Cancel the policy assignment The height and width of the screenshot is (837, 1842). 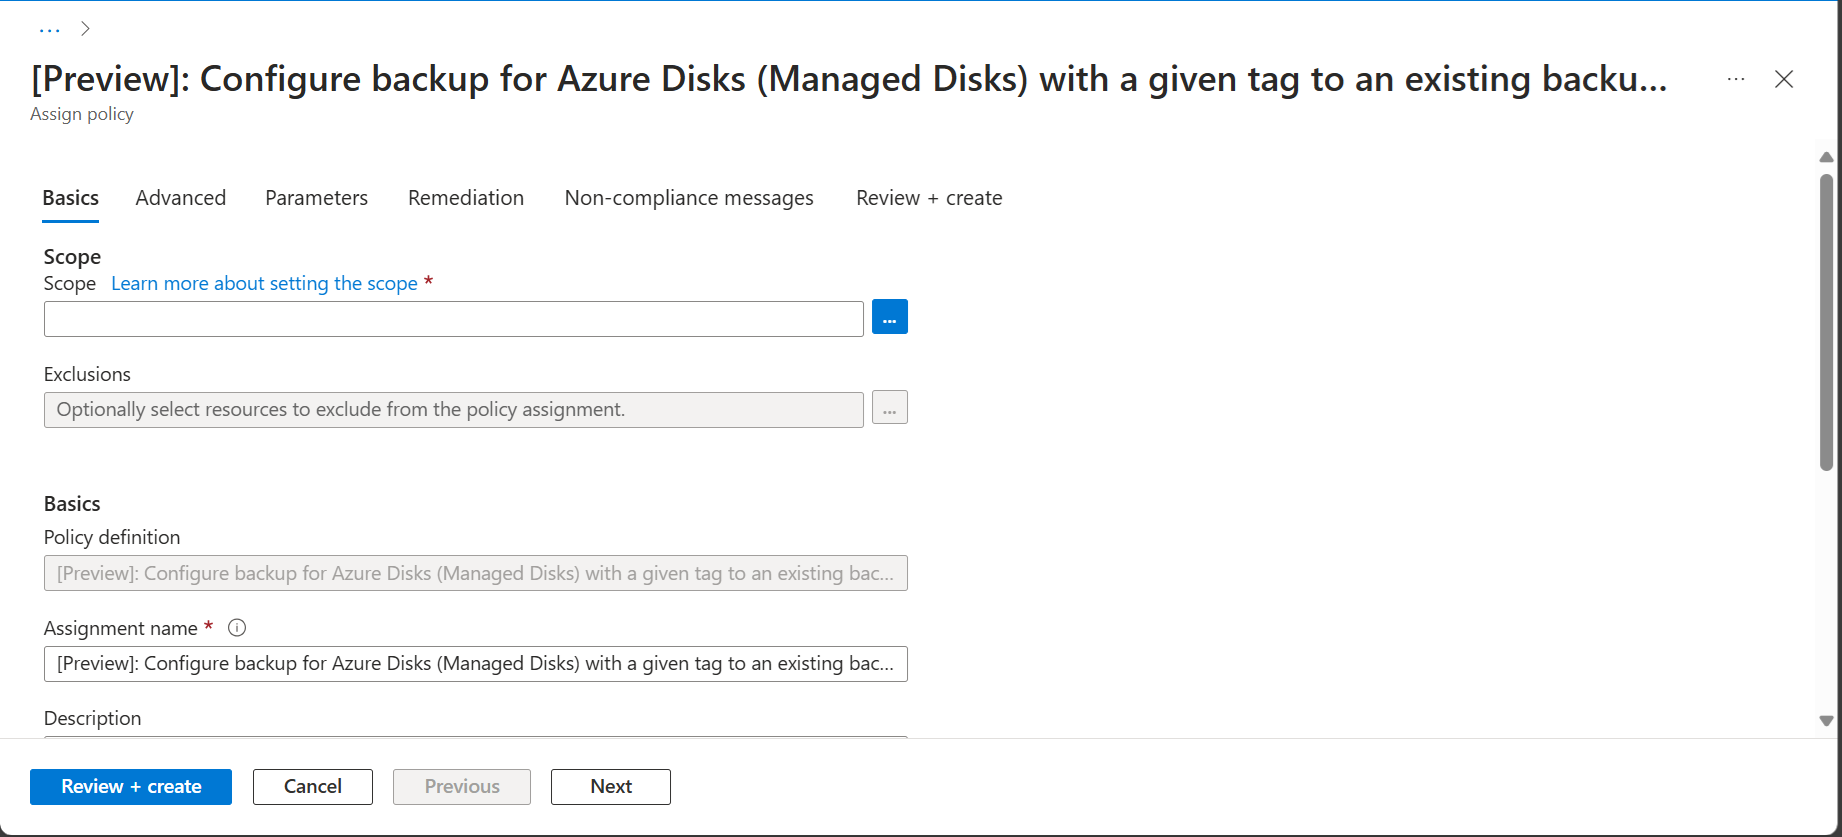pyautogui.click(x=313, y=787)
